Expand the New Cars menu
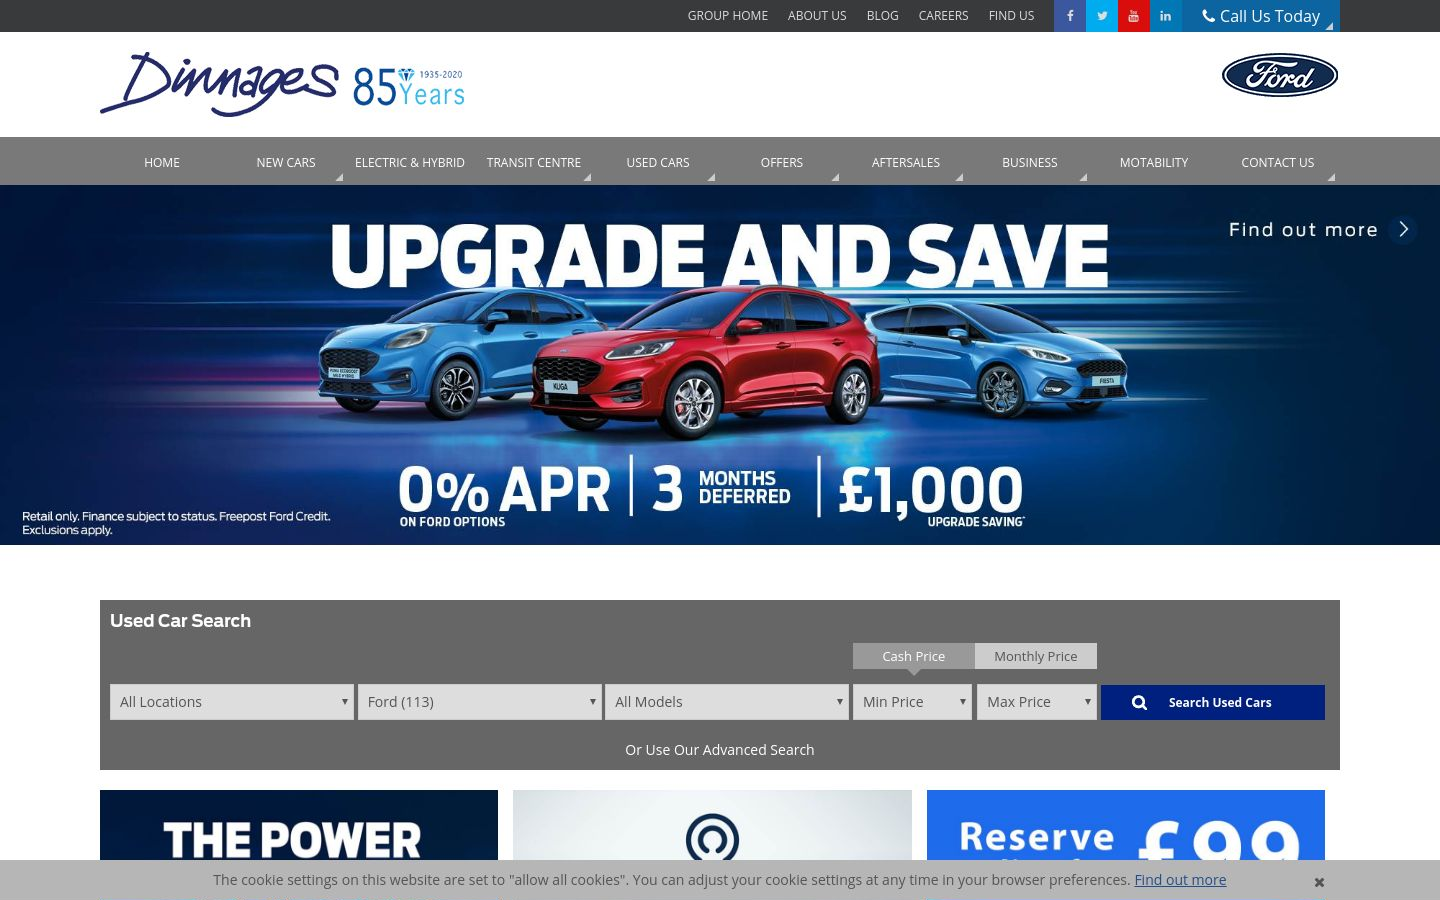Viewport: 1440px width, 900px height. 286,162
